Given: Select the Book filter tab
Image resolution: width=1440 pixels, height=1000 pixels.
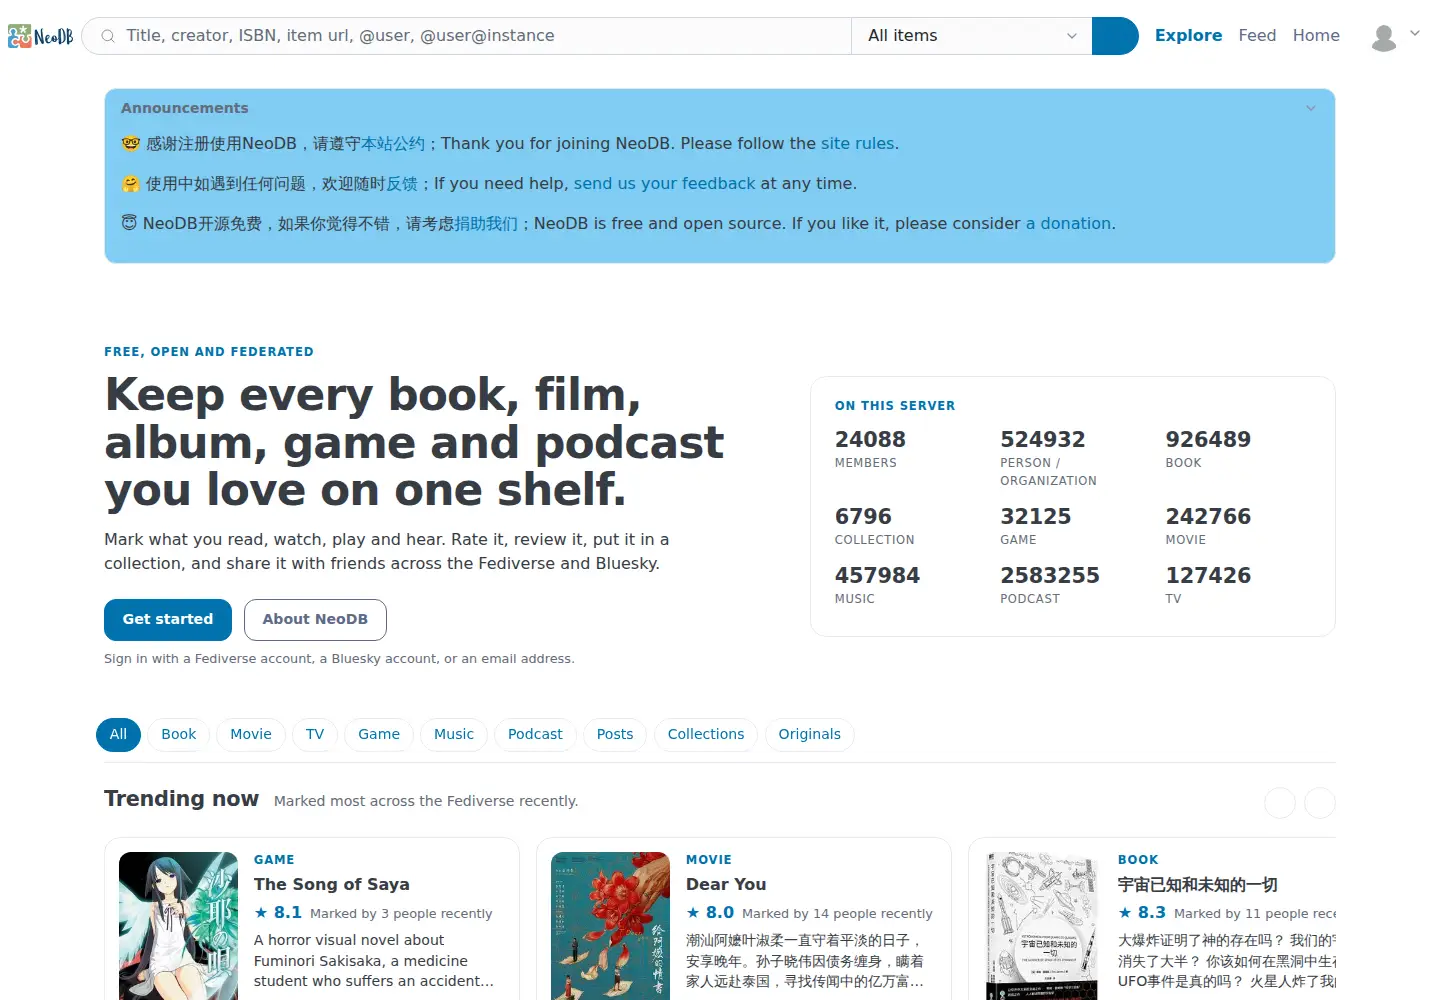Looking at the screenshot, I should [x=179, y=735].
